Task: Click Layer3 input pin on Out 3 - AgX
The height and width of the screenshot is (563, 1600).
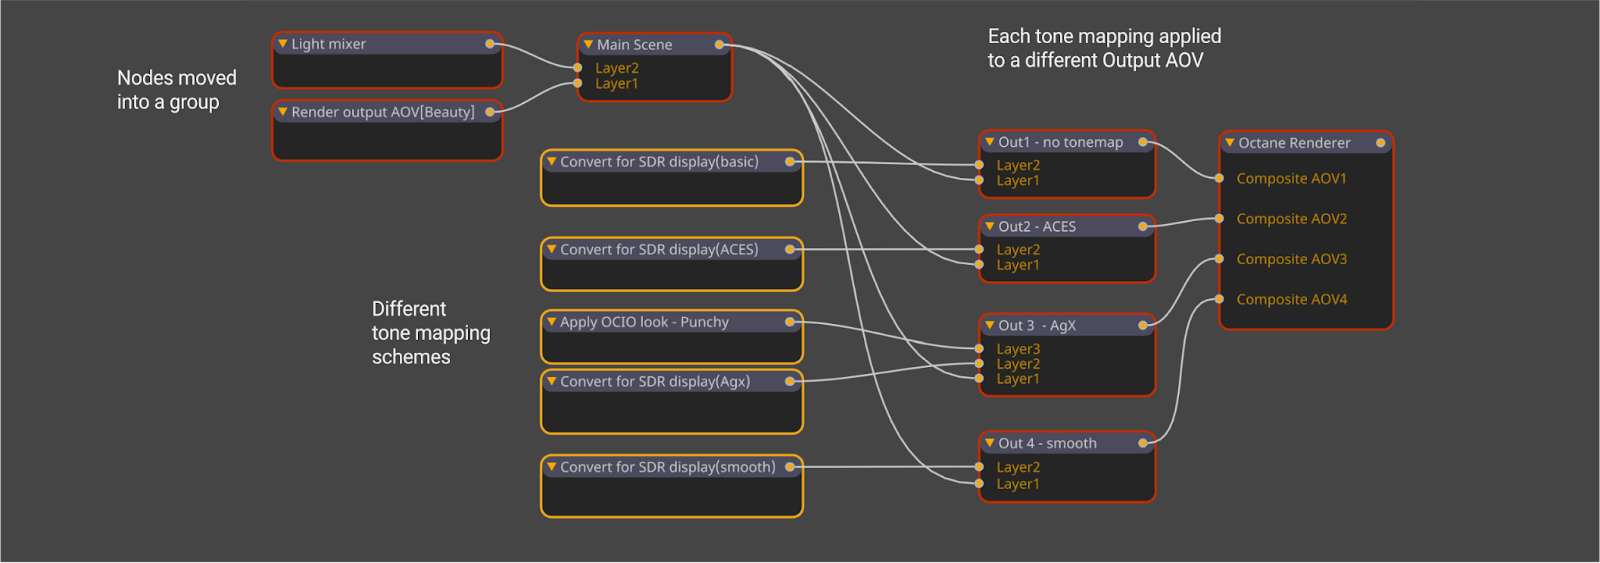Action: (979, 349)
